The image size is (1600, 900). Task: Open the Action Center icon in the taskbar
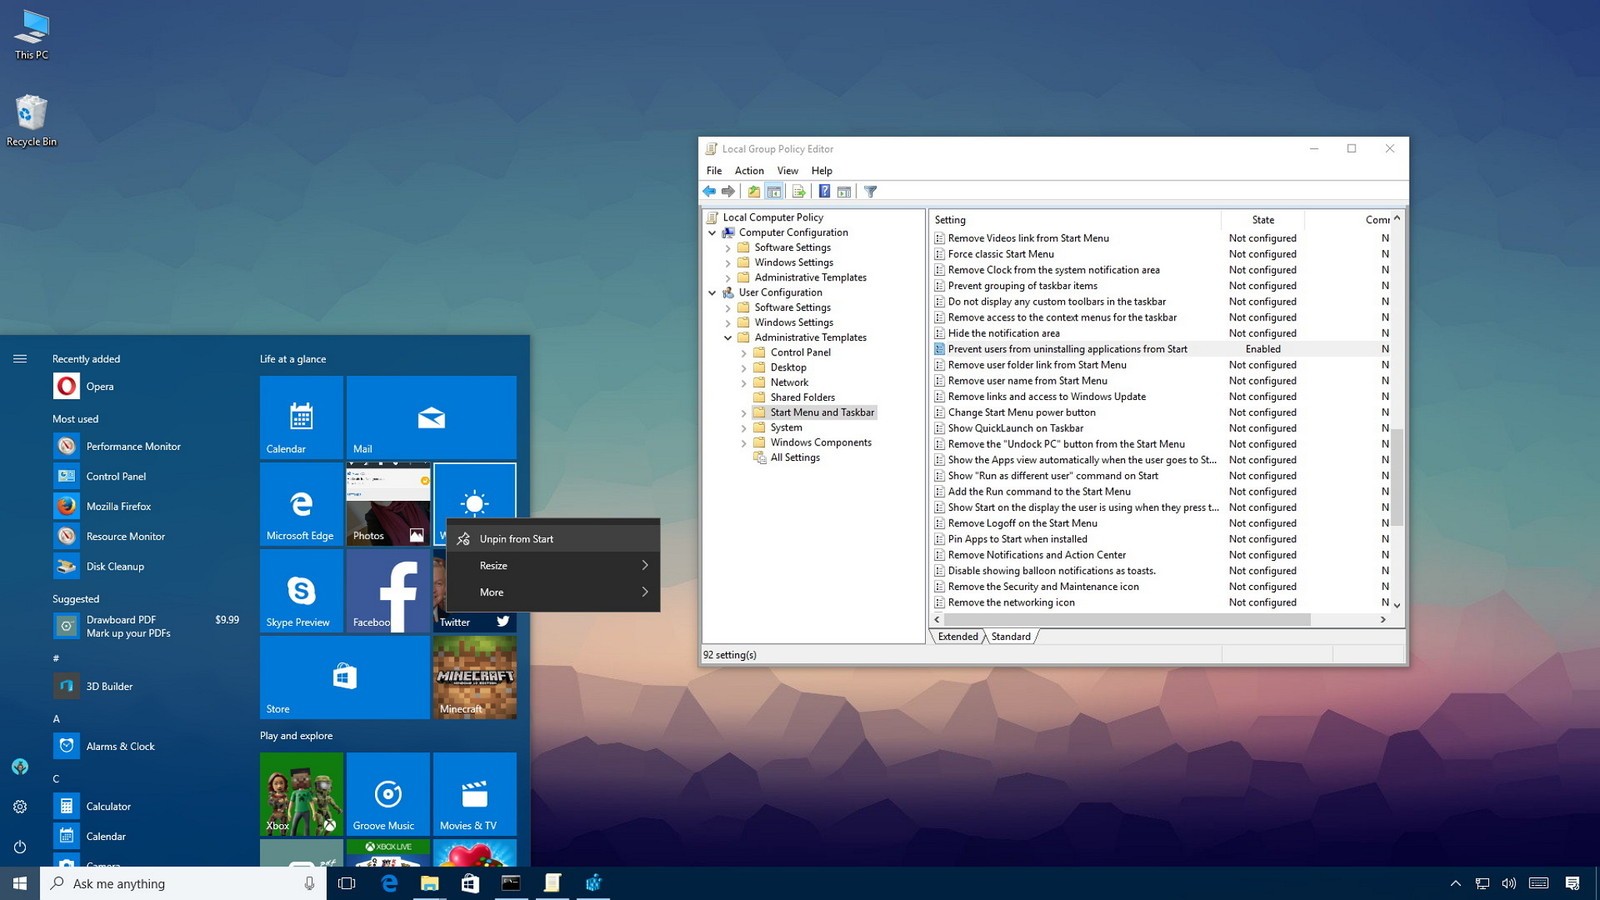1573,884
